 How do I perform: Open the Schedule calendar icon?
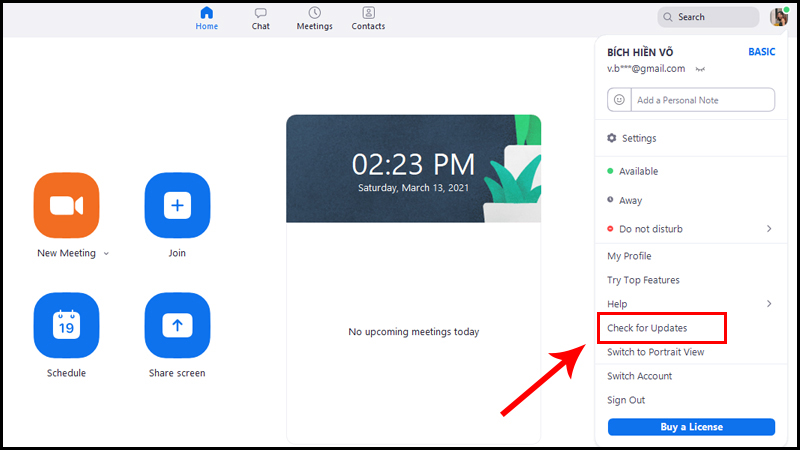(66, 325)
